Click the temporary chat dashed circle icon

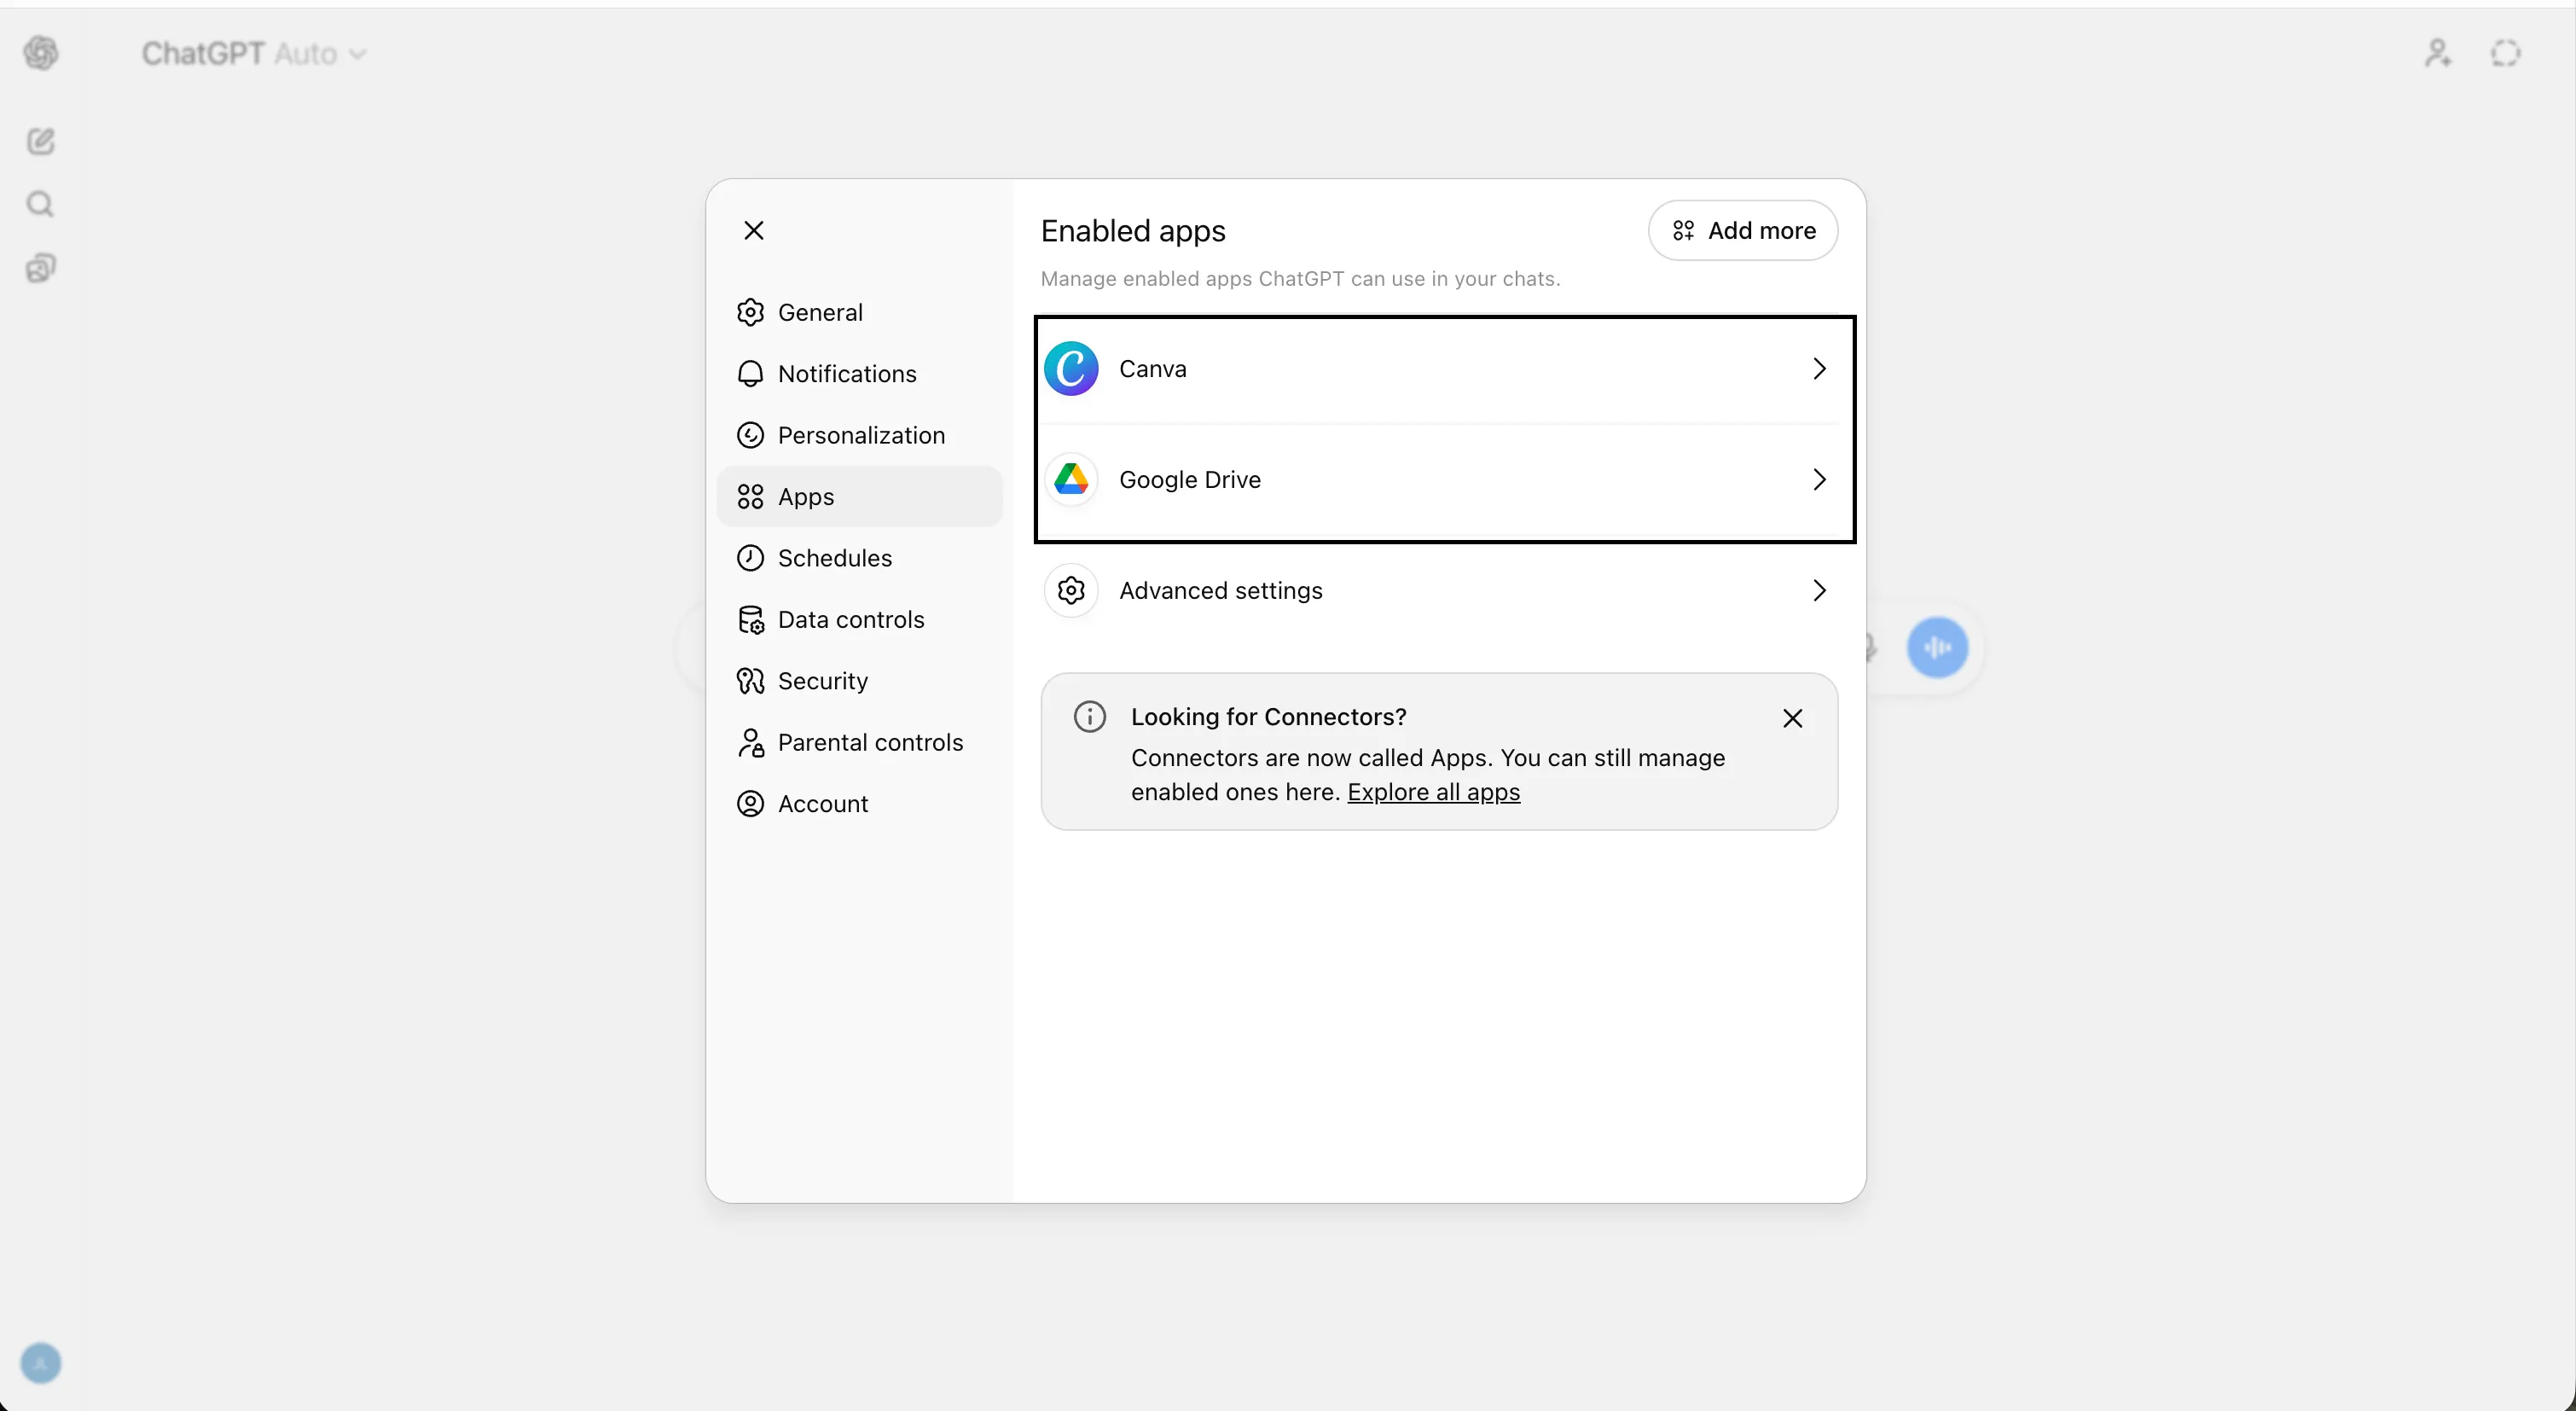[2505, 53]
